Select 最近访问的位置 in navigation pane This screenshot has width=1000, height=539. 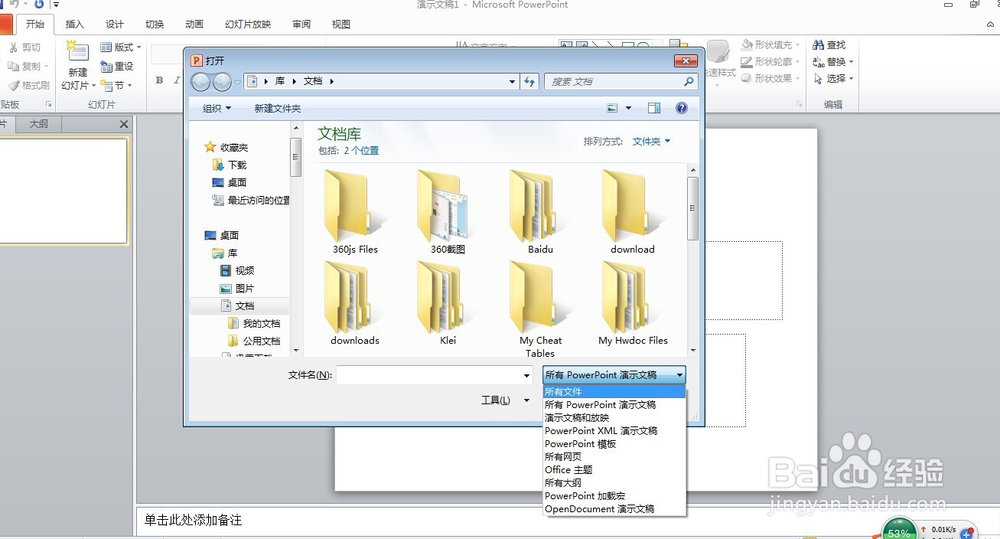(x=252, y=200)
